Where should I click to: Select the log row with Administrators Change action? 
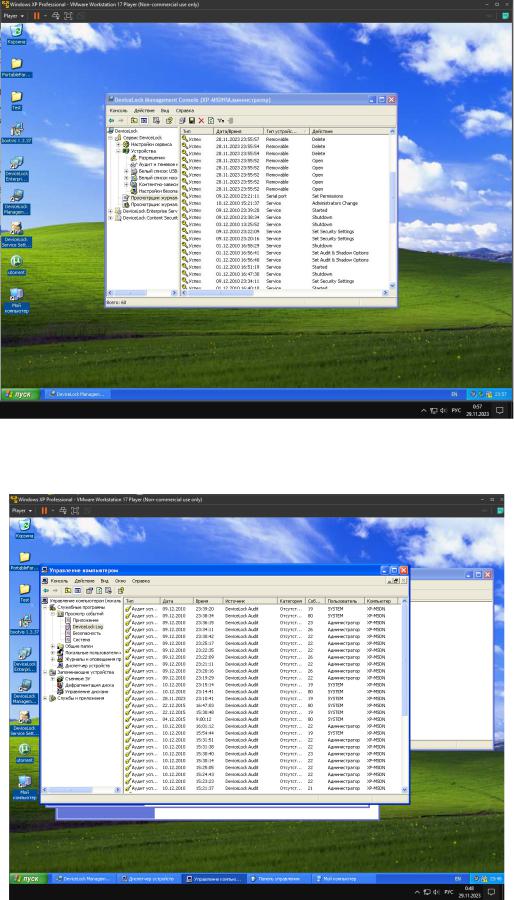point(285,203)
